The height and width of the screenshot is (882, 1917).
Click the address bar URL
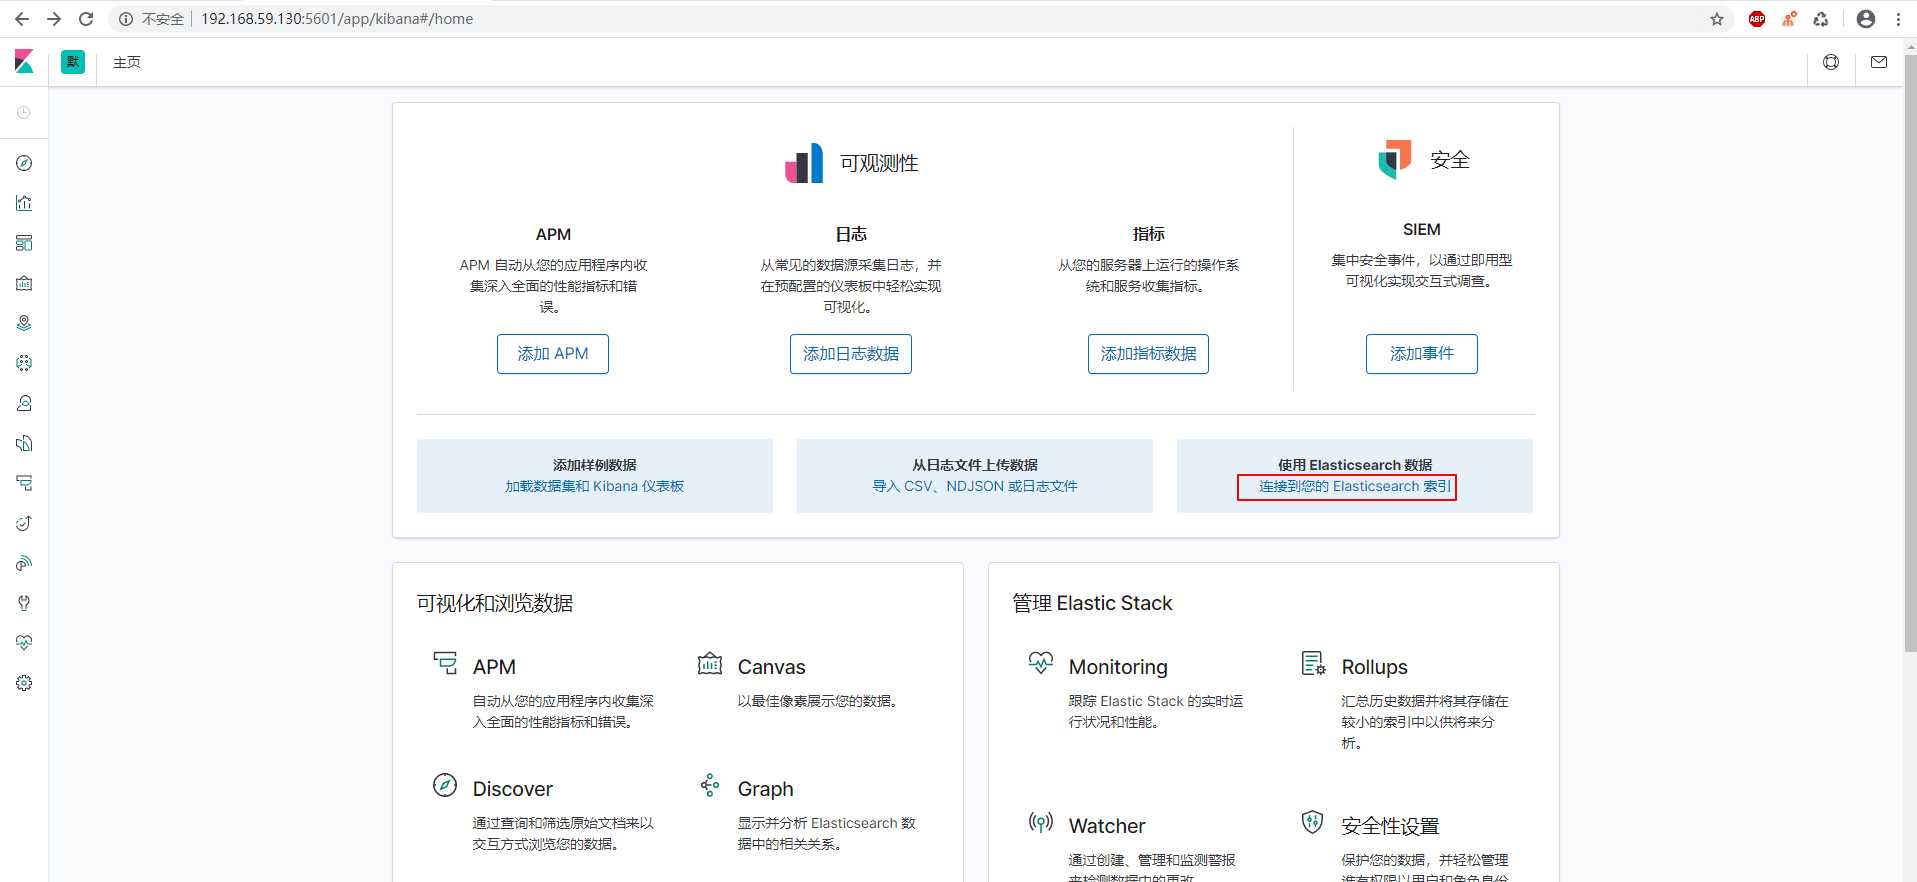pos(337,19)
